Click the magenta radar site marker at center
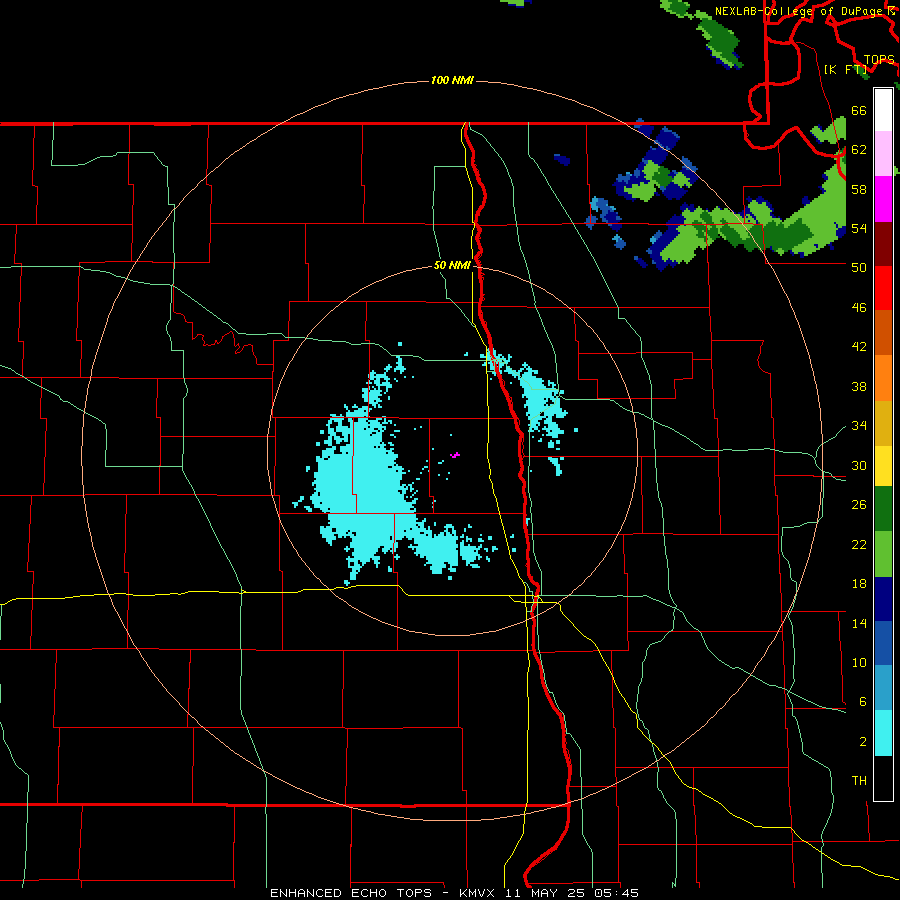The width and height of the screenshot is (900, 900). (455, 455)
